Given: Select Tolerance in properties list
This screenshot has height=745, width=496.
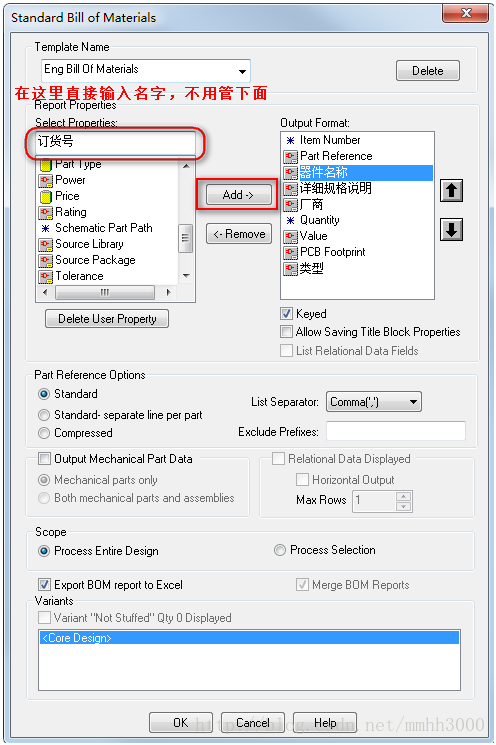Looking at the screenshot, I should 79,276.
